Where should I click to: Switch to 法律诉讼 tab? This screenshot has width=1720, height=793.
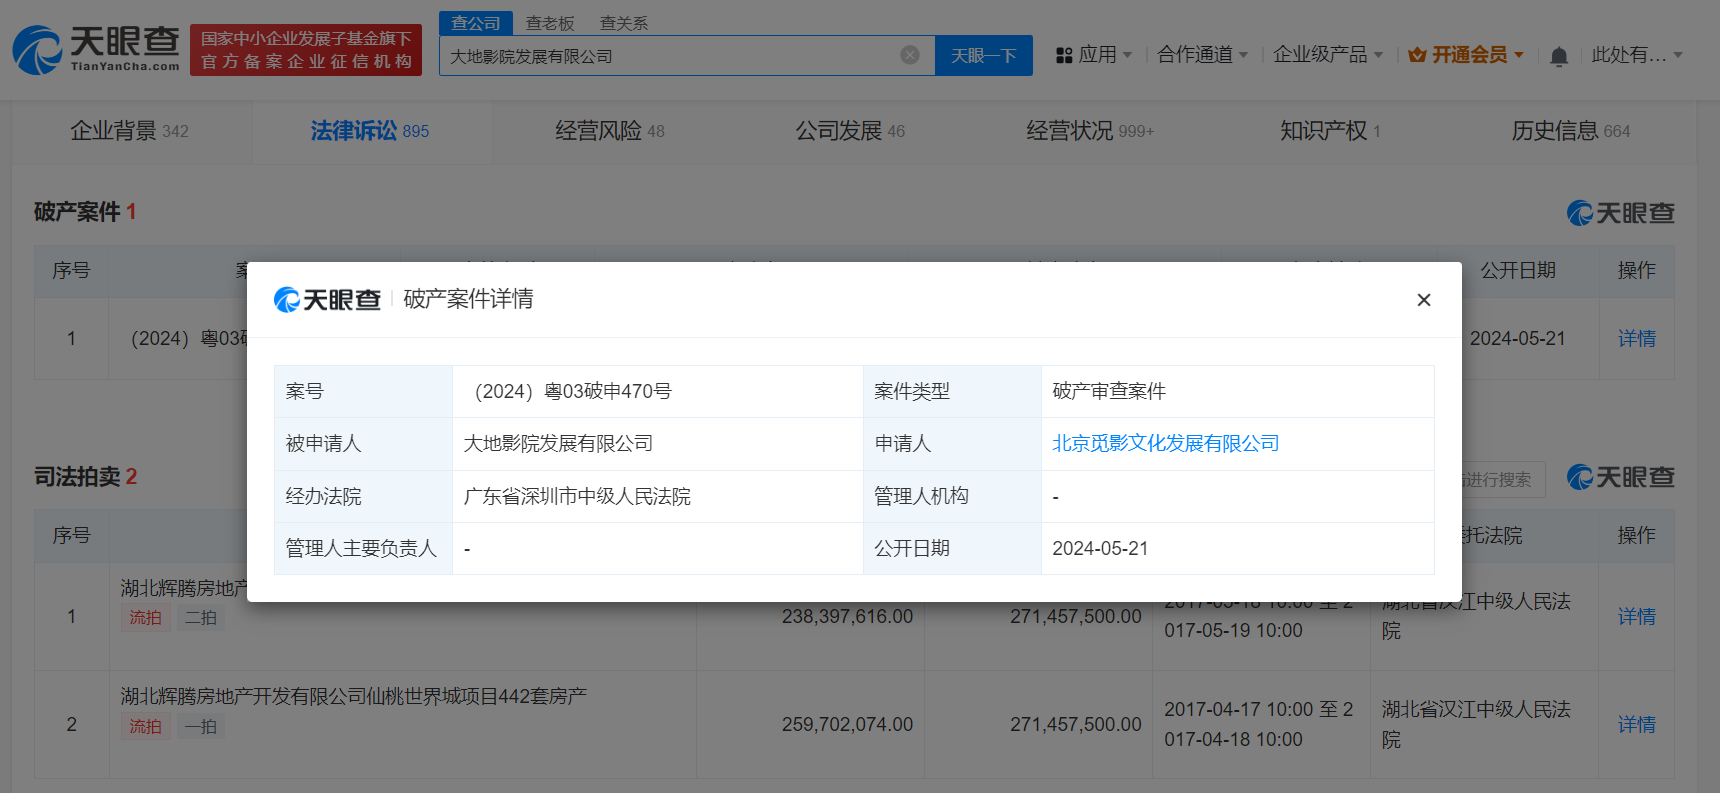tap(370, 131)
